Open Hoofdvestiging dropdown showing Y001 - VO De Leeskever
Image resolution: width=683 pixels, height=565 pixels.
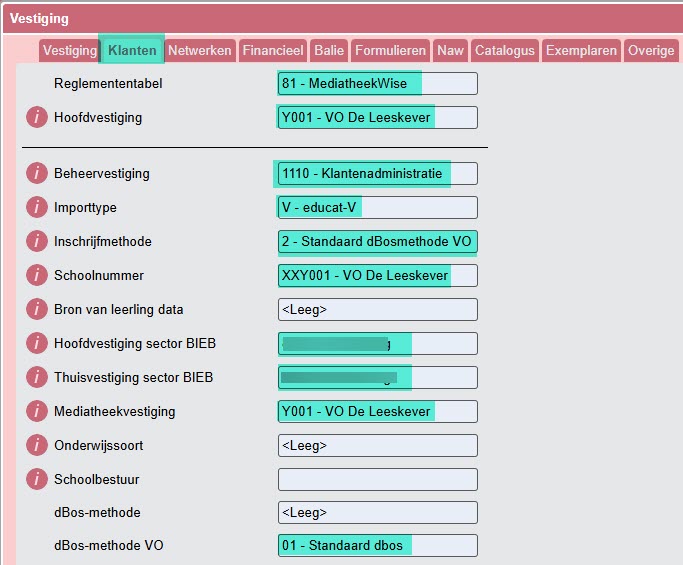pos(378,118)
